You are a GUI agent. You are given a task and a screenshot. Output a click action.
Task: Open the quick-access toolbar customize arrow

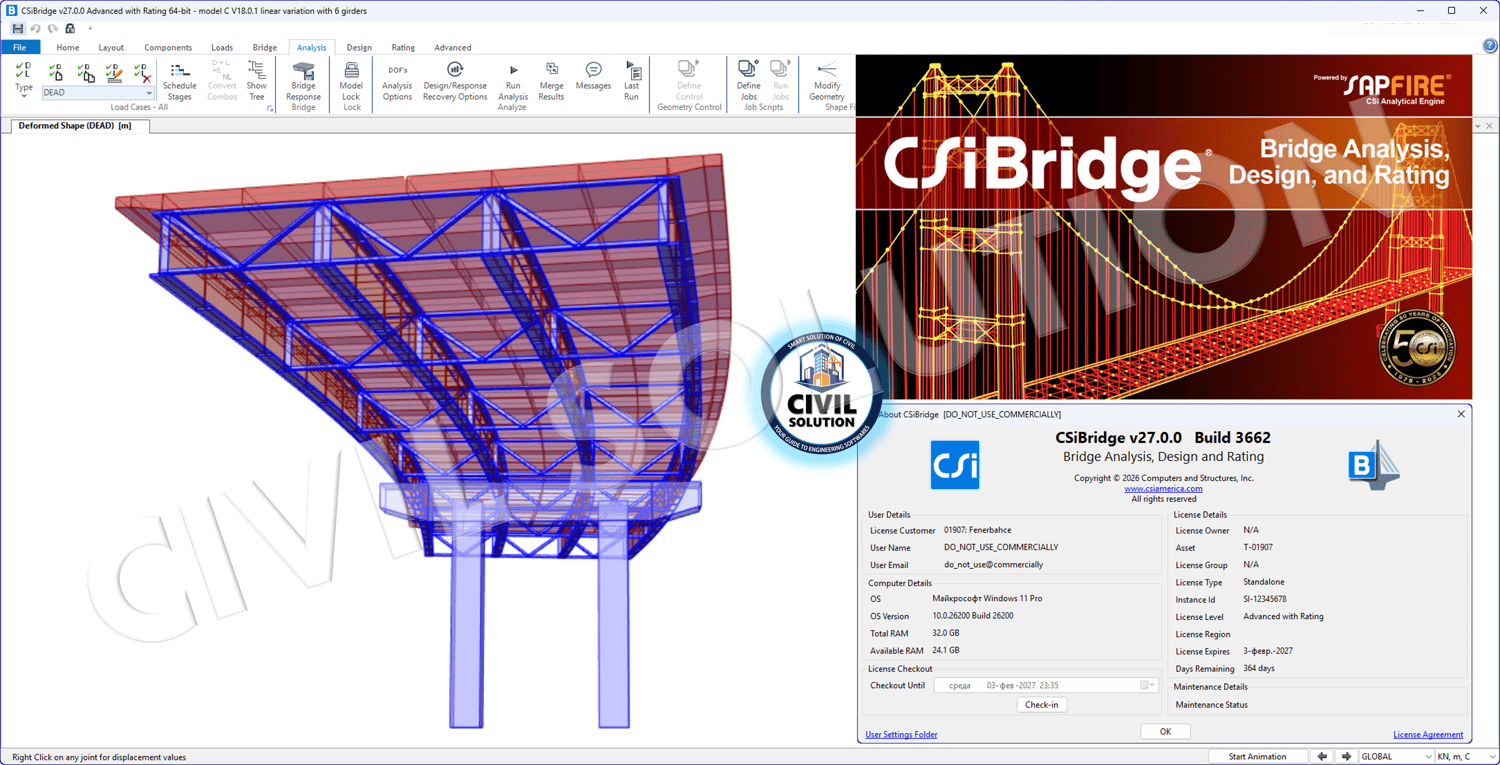pos(89,28)
